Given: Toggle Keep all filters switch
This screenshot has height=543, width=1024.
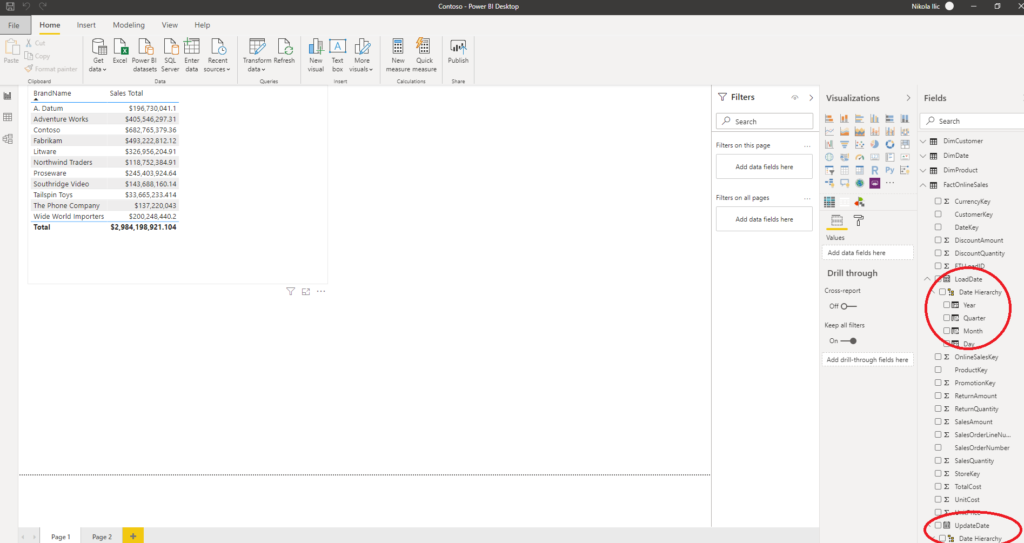Looking at the screenshot, I should 848,340.
